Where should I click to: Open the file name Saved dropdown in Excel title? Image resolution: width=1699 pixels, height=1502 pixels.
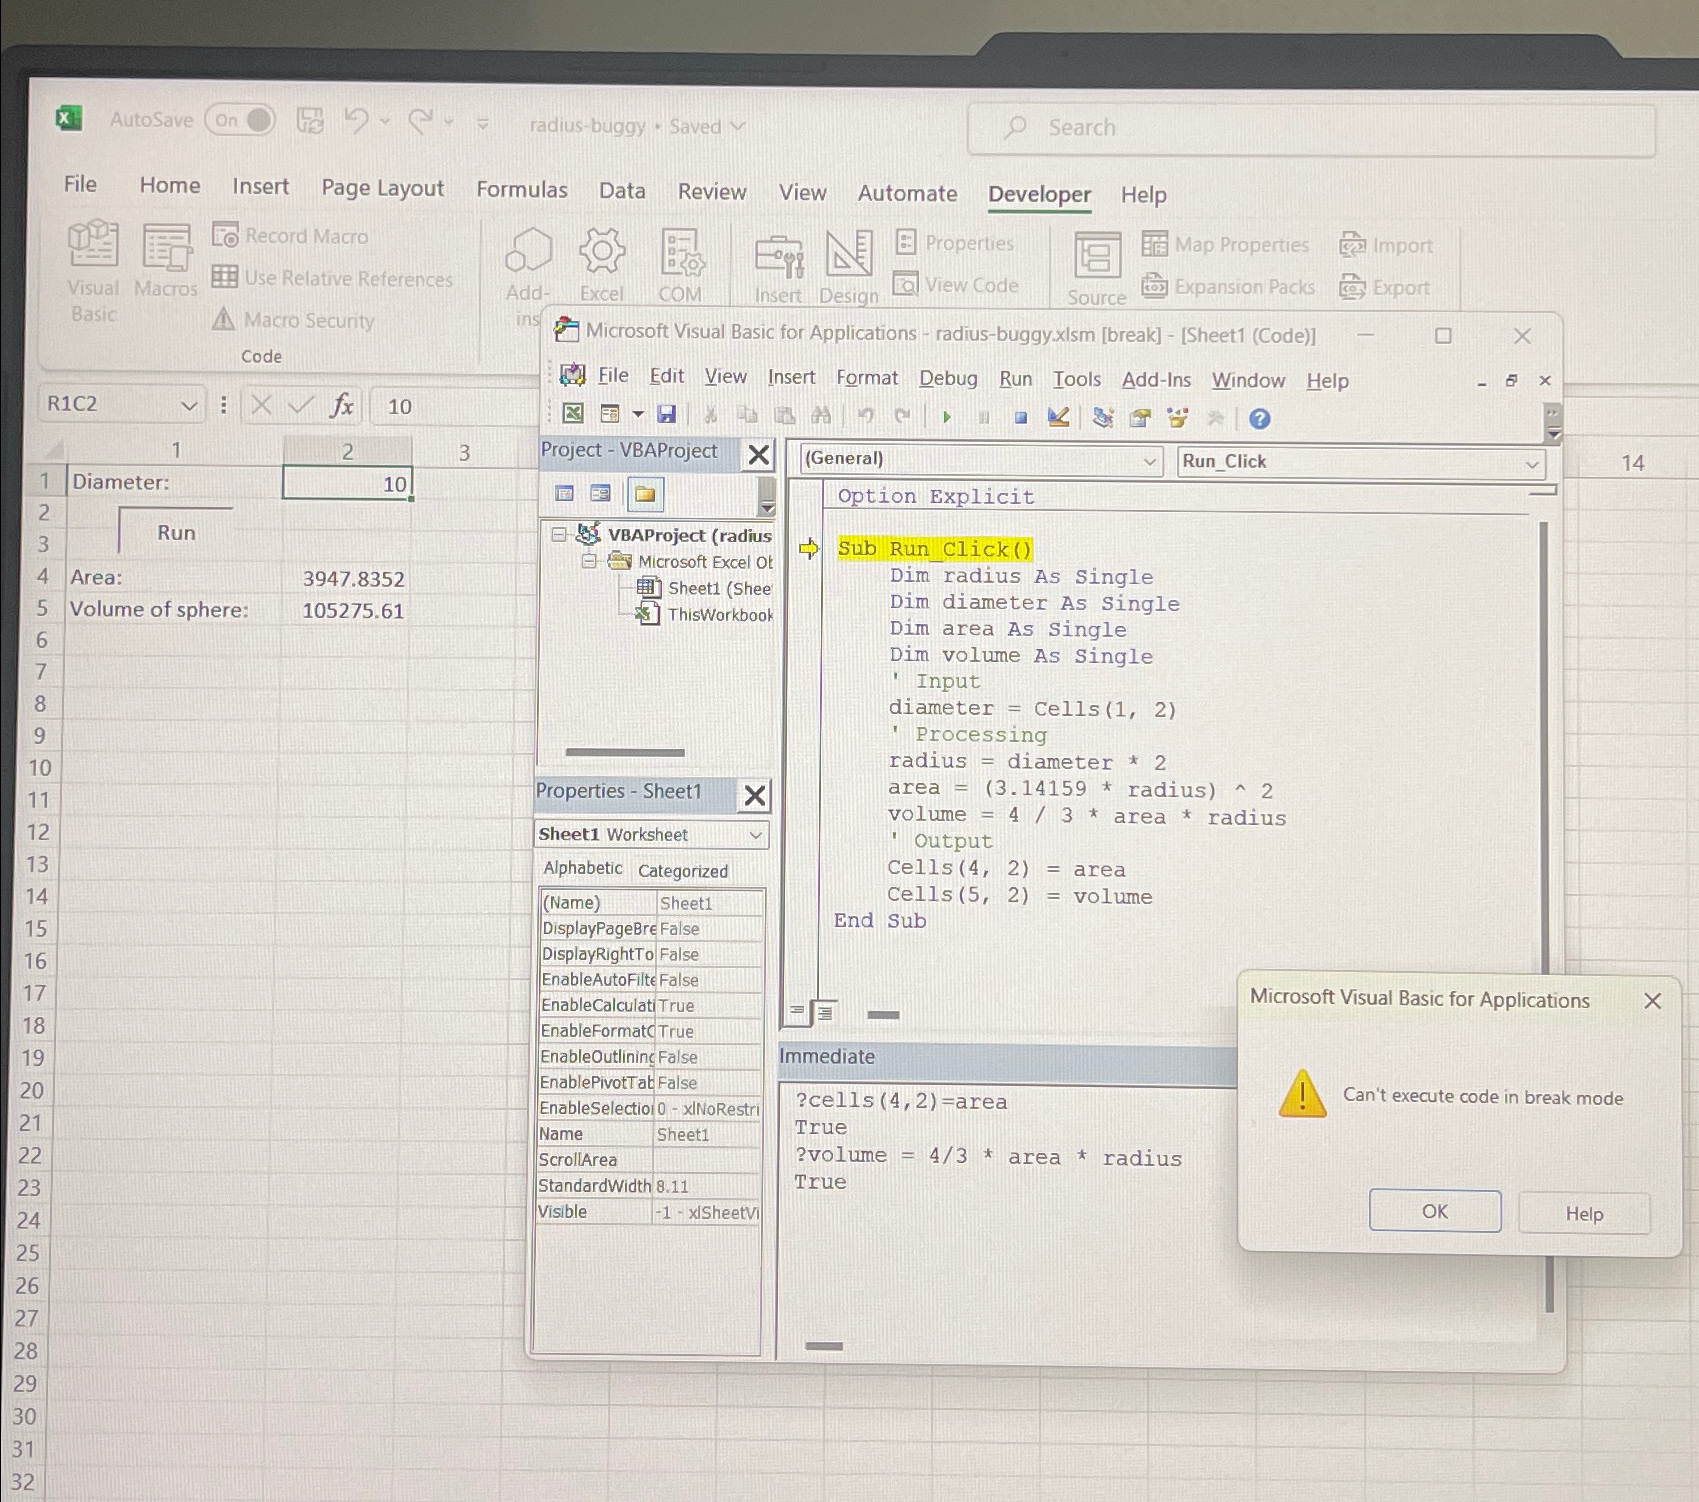point(739,126)
